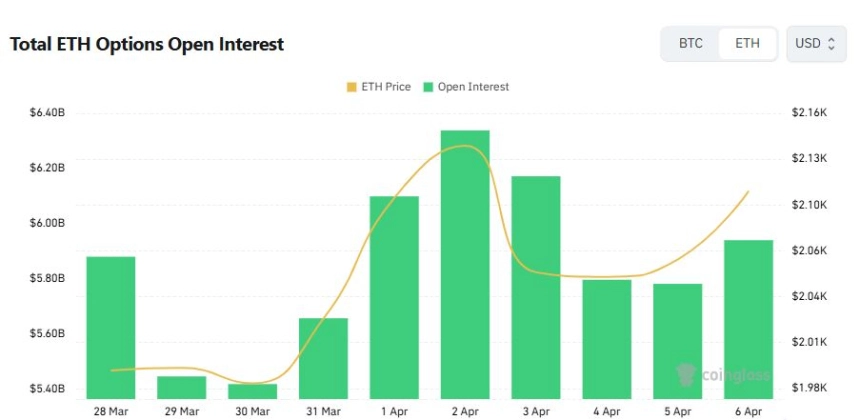
Task: Click the 4 Apr green bar
Action: click(x=607, y=338)
